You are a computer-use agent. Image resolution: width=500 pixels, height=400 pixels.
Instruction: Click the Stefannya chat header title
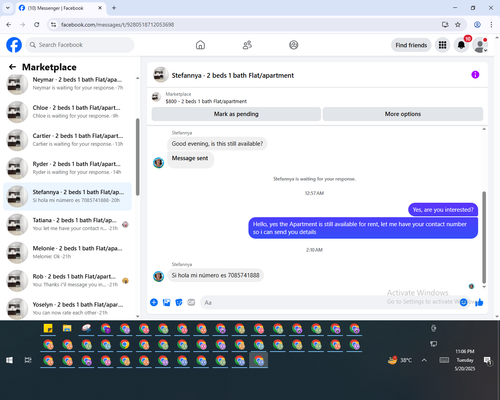[233, 75]
